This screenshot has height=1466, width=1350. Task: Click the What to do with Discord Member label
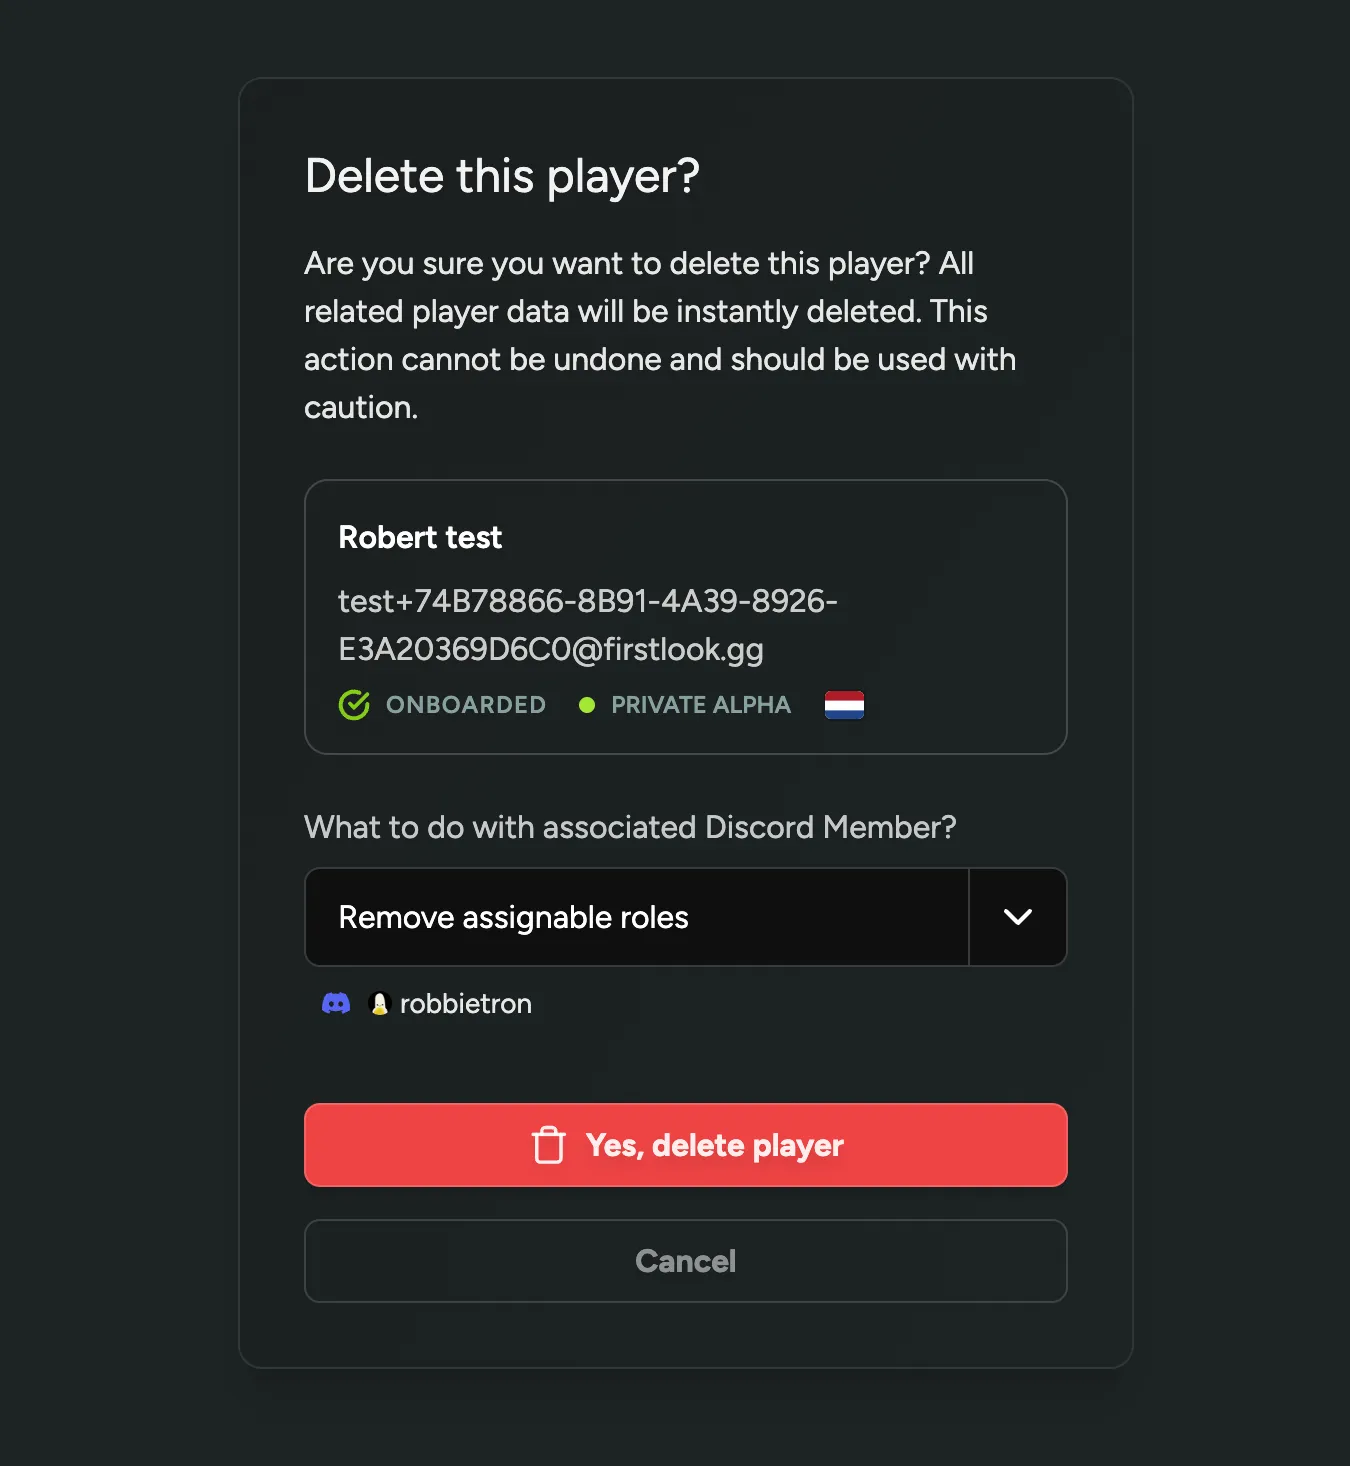click(x=630, y=827)
